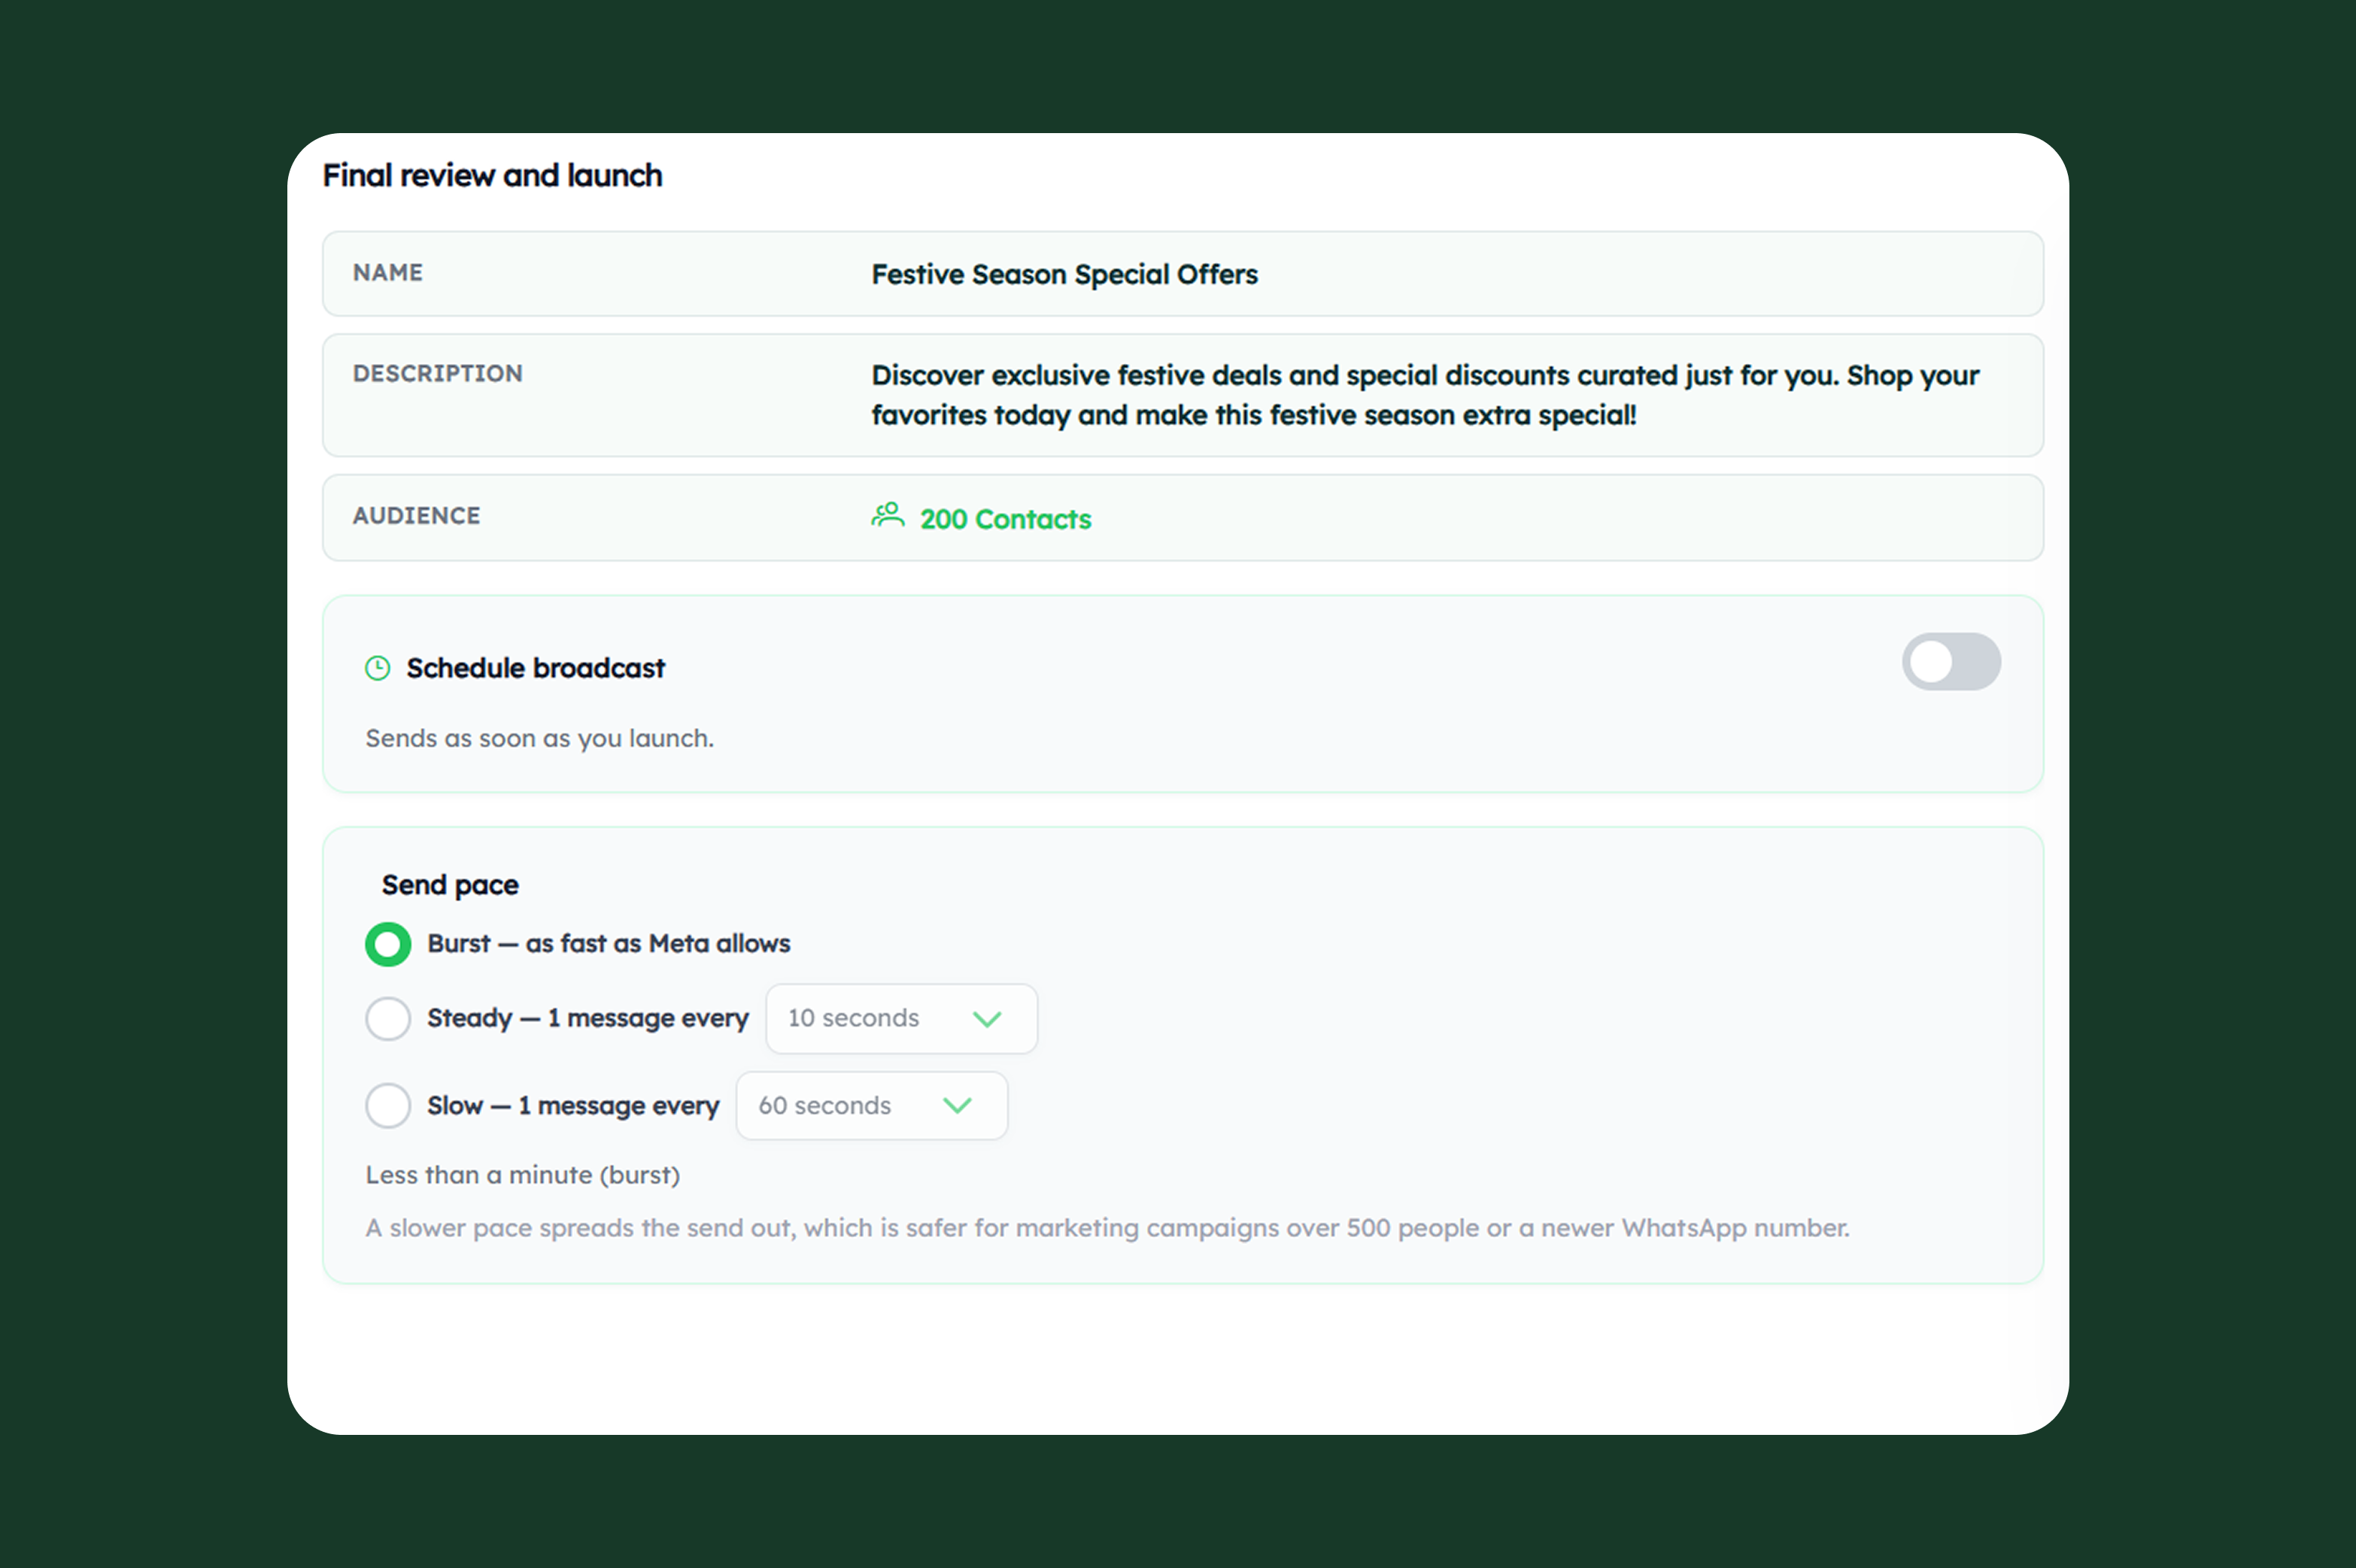
Task: Click the Steady — 1 message every label
Action: tap(587, 1018)
